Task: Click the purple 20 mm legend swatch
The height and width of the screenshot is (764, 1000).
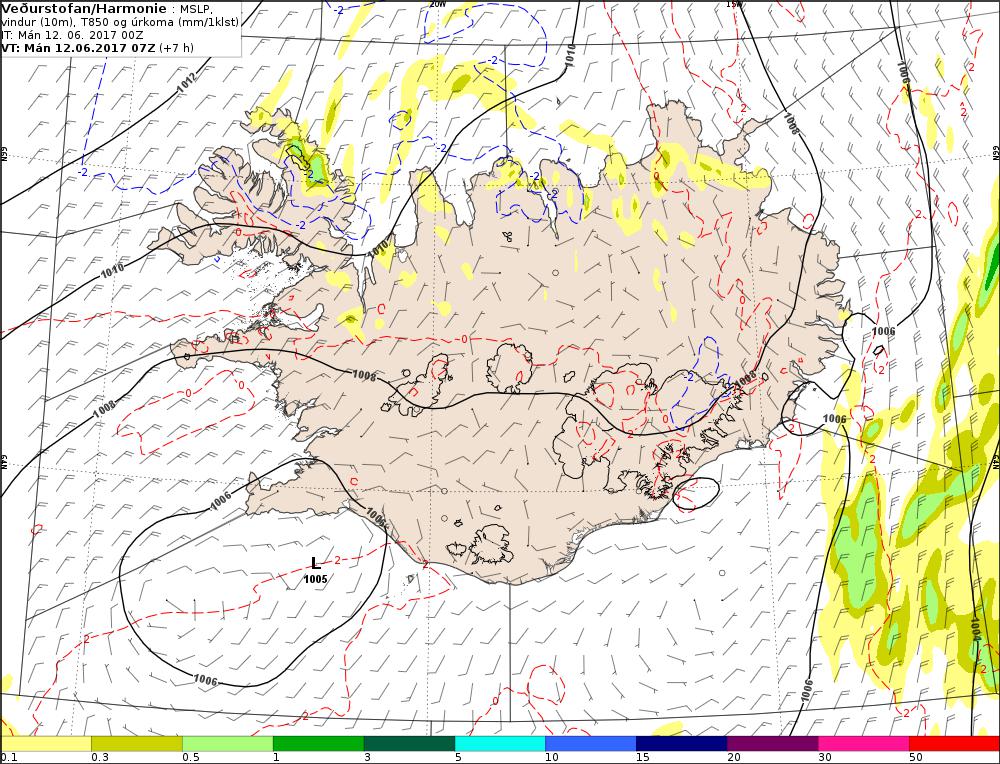Action: [x=772, y=744]
